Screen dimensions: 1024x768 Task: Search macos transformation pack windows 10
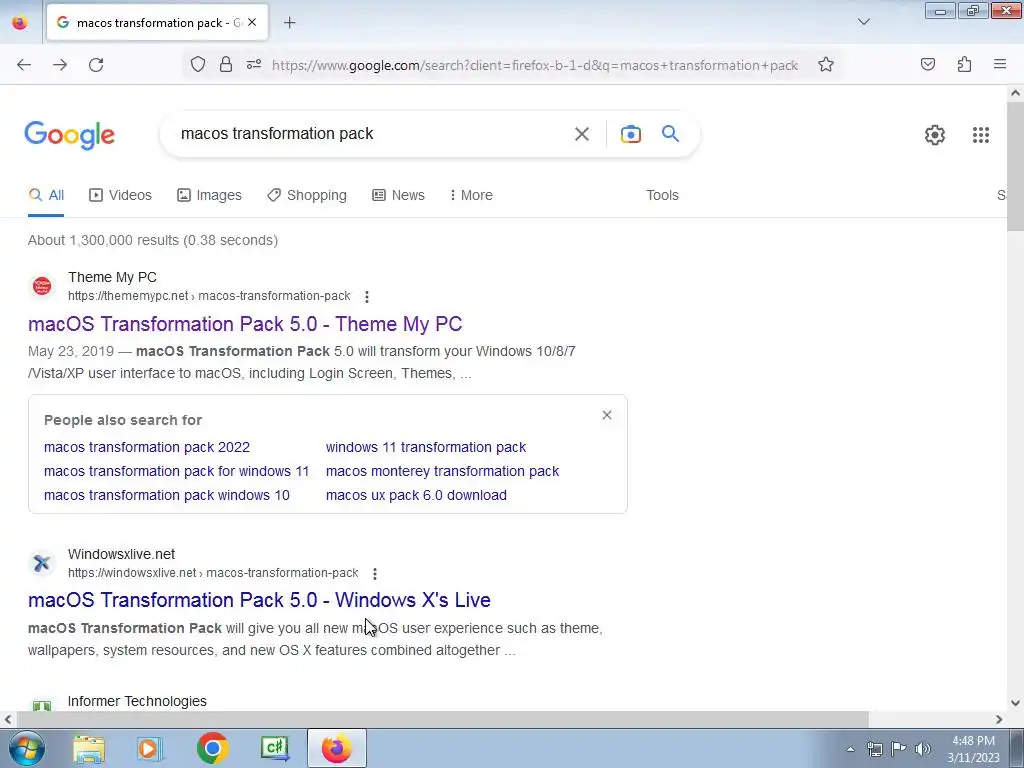pyautogui.click(x=167, y=495)
